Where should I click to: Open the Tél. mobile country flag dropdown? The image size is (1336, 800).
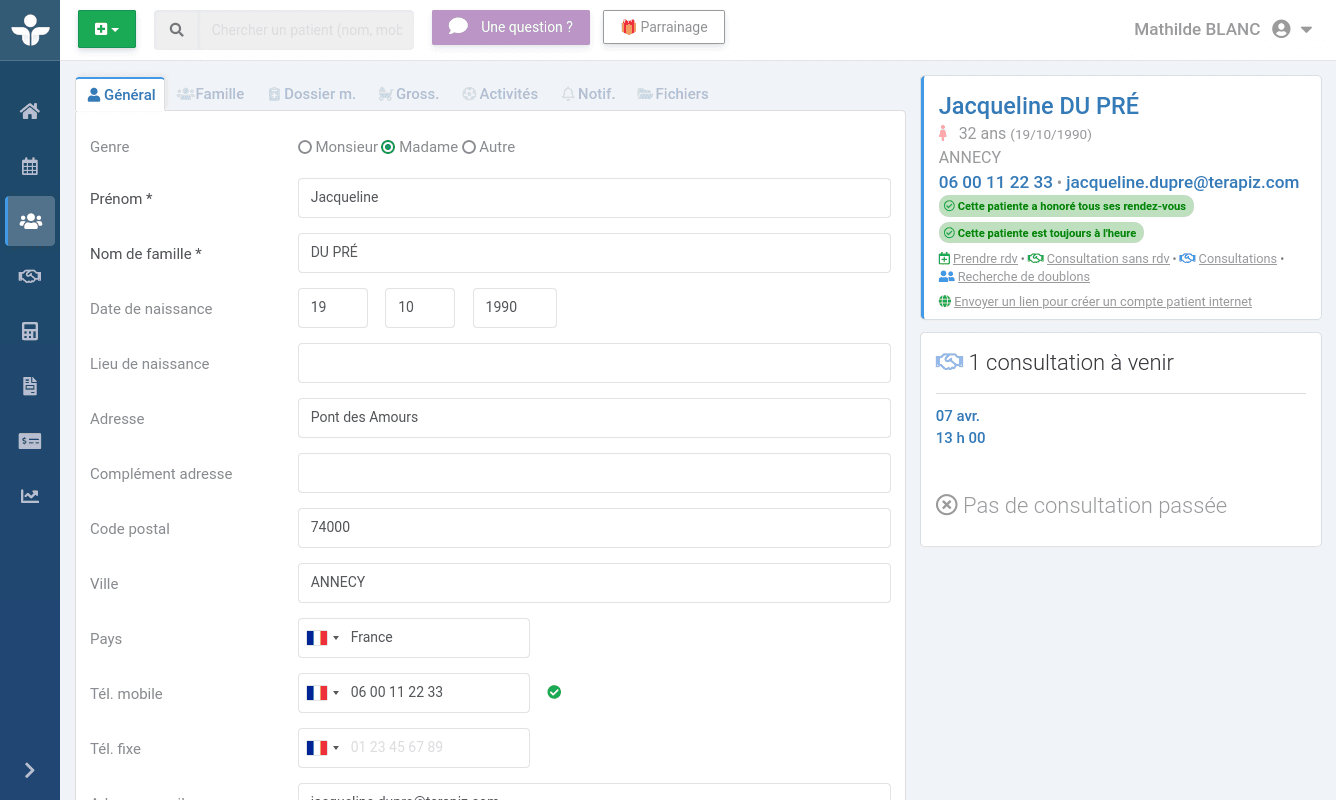point(323,693)
